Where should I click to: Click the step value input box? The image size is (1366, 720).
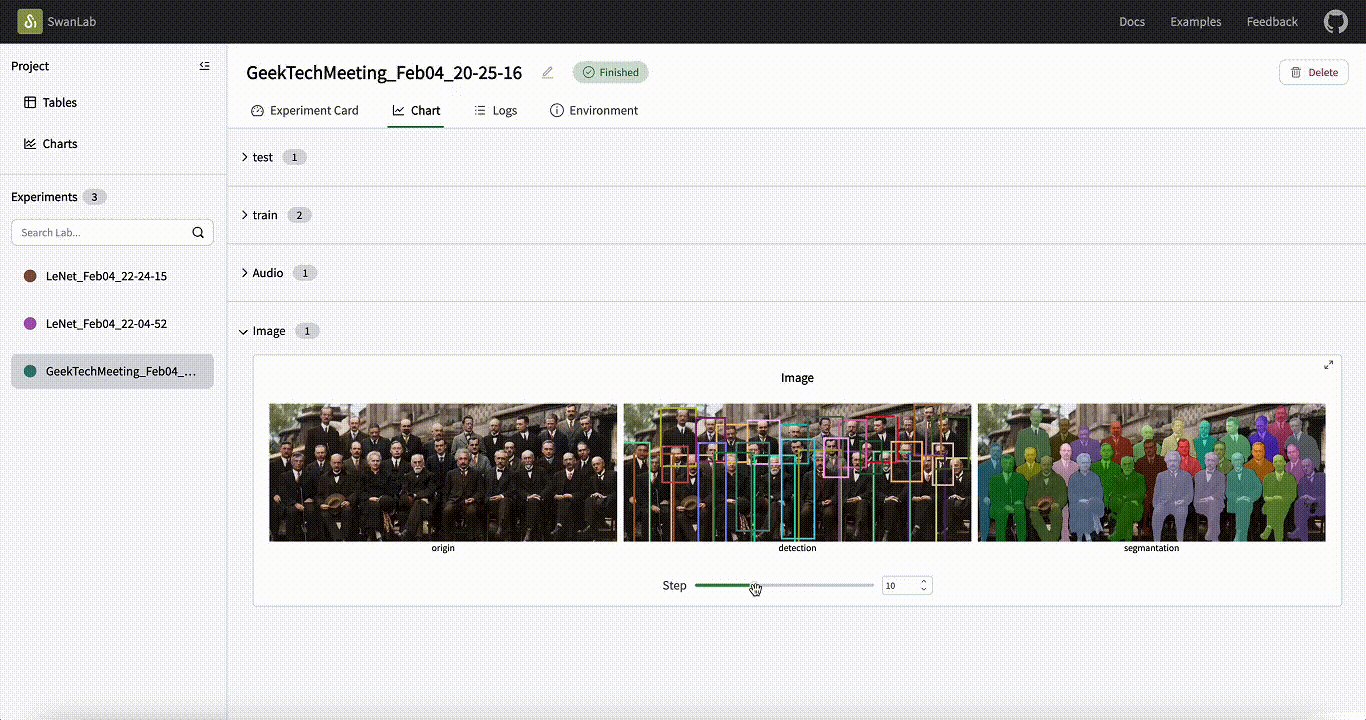coord(907,585)
